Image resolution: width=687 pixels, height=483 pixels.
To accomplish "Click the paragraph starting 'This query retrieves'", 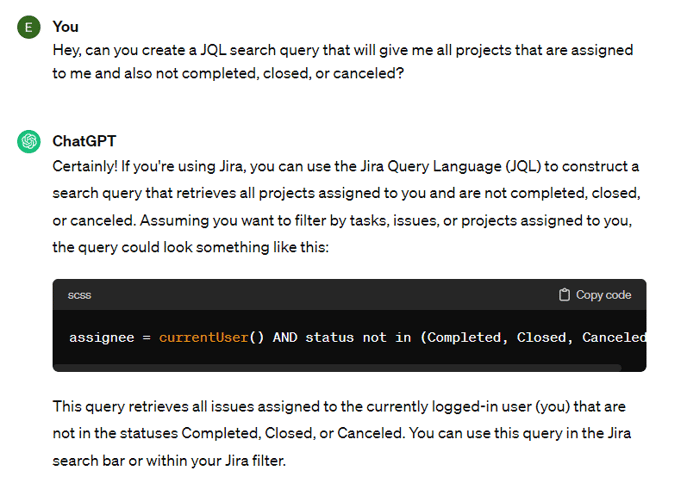I will click(x=342, y=433).
